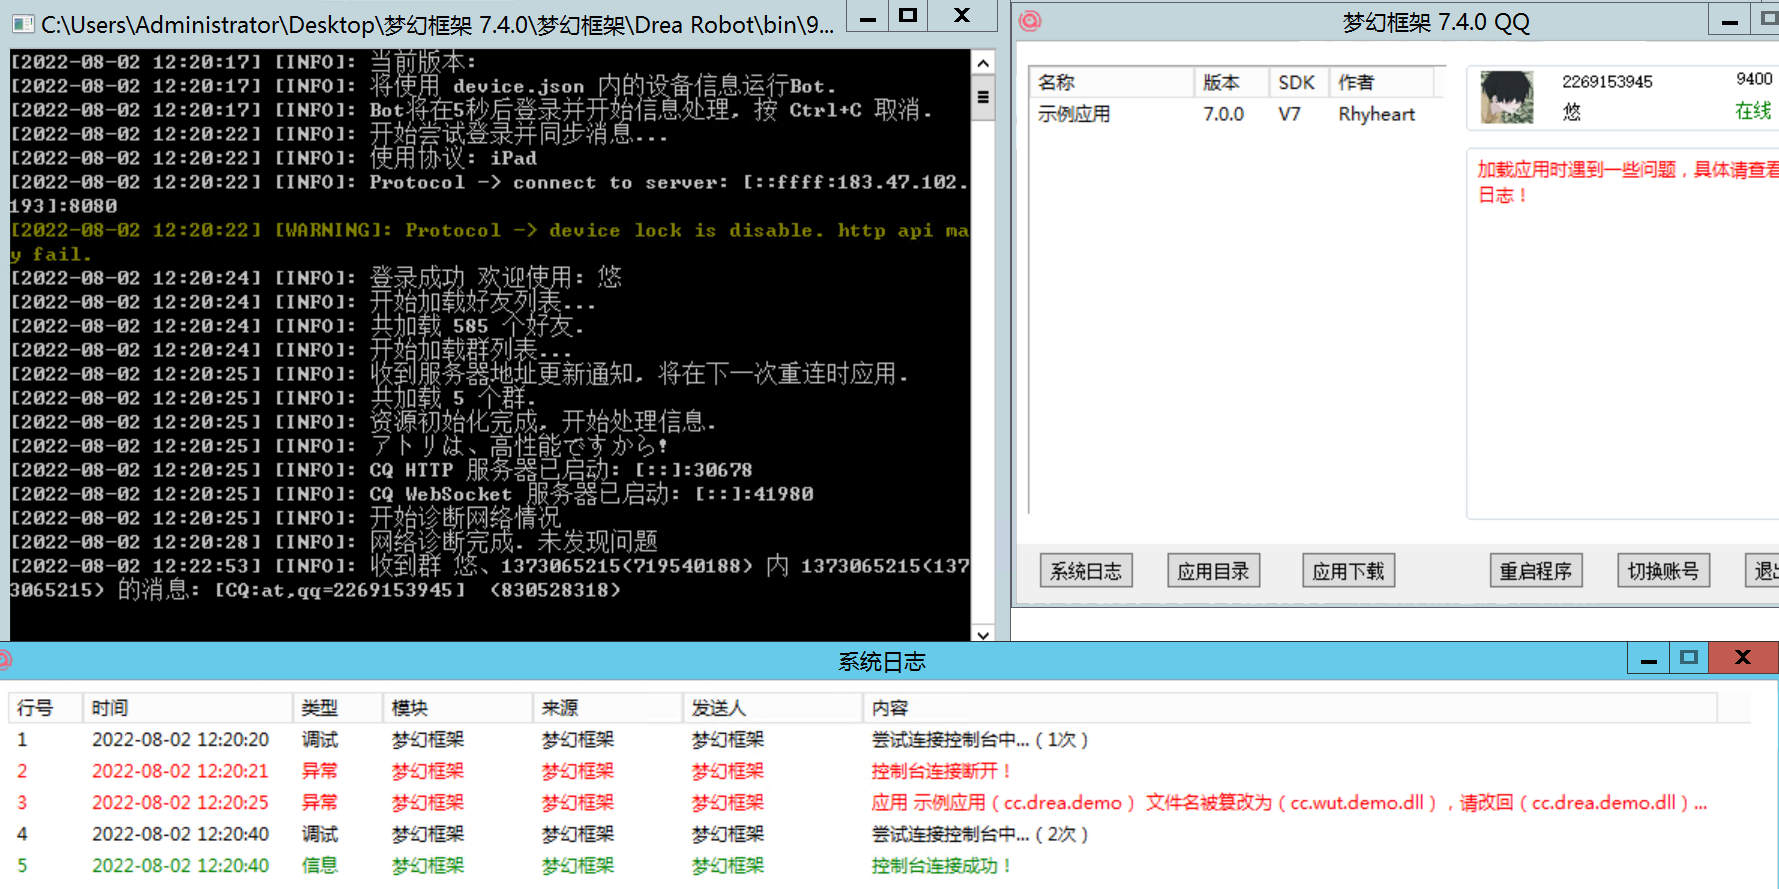Image resolution: width=1779 pixels, height=889 pixels.
Task: Select log row 5 控制台连接成功
Action: pyautogui.click(x=863, y=866)
